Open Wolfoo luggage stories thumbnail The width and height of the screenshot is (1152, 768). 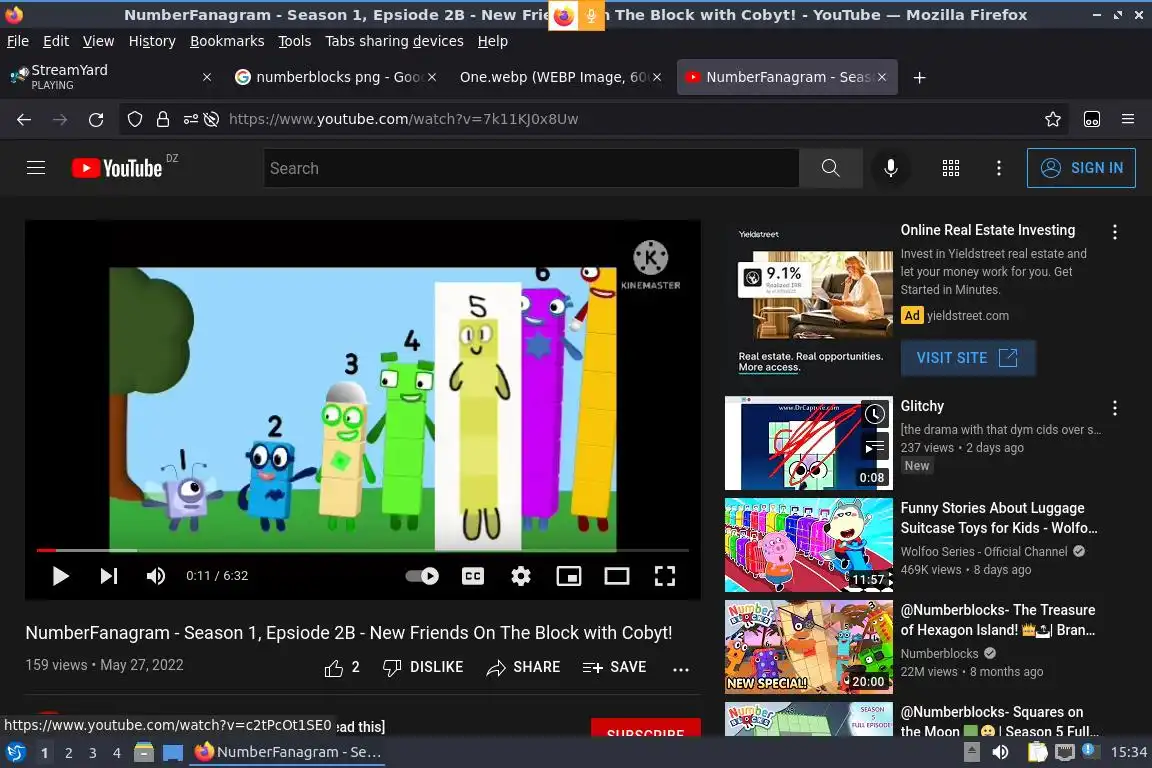coord(808,545)
